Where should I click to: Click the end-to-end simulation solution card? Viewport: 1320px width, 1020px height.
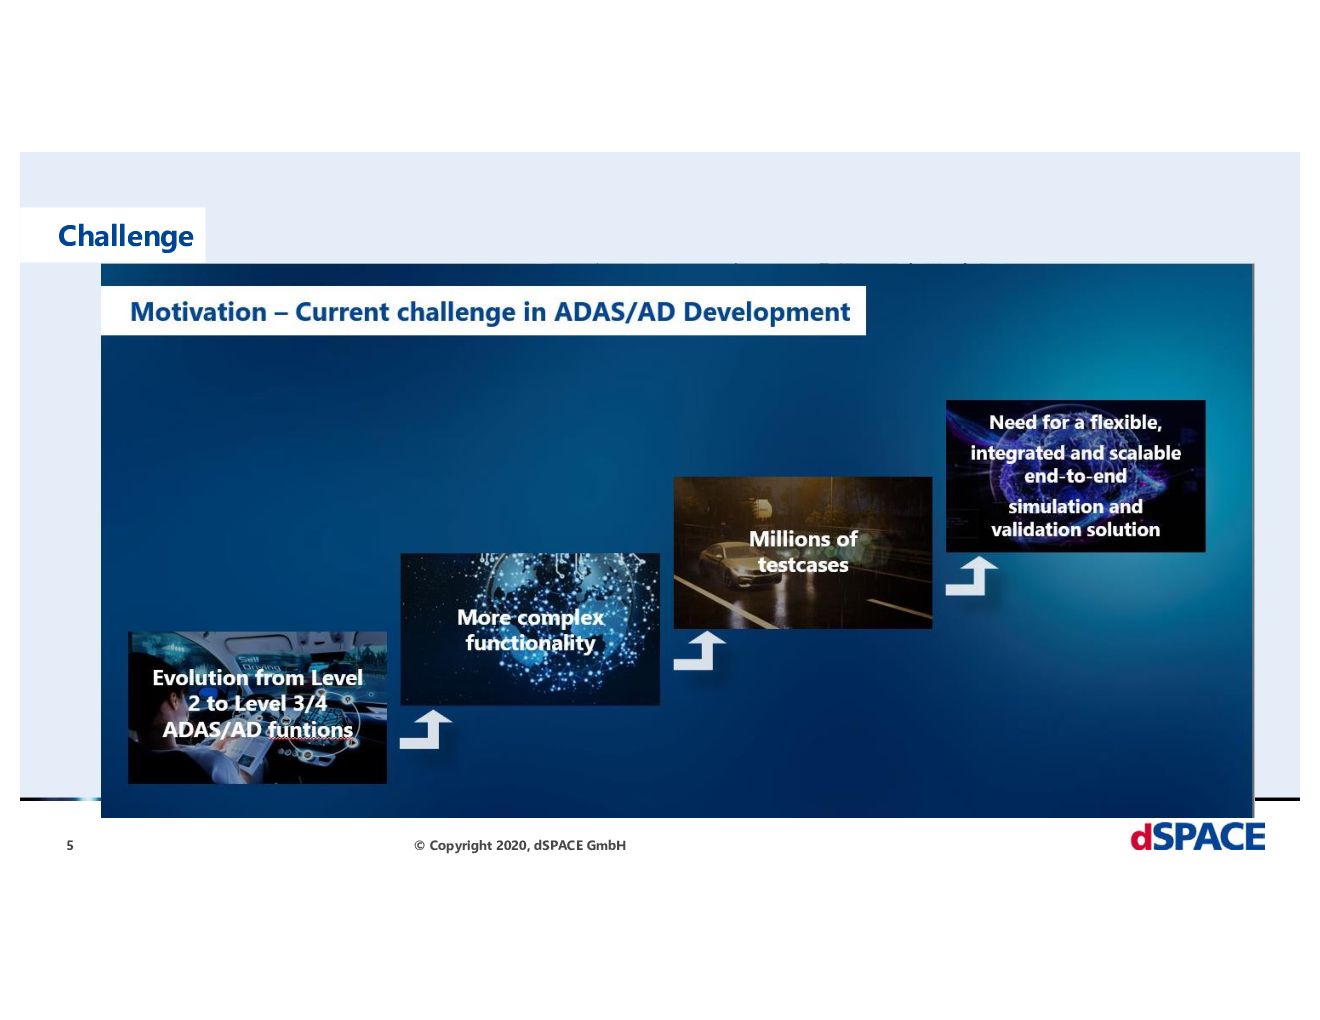(x=1076, y=476)
